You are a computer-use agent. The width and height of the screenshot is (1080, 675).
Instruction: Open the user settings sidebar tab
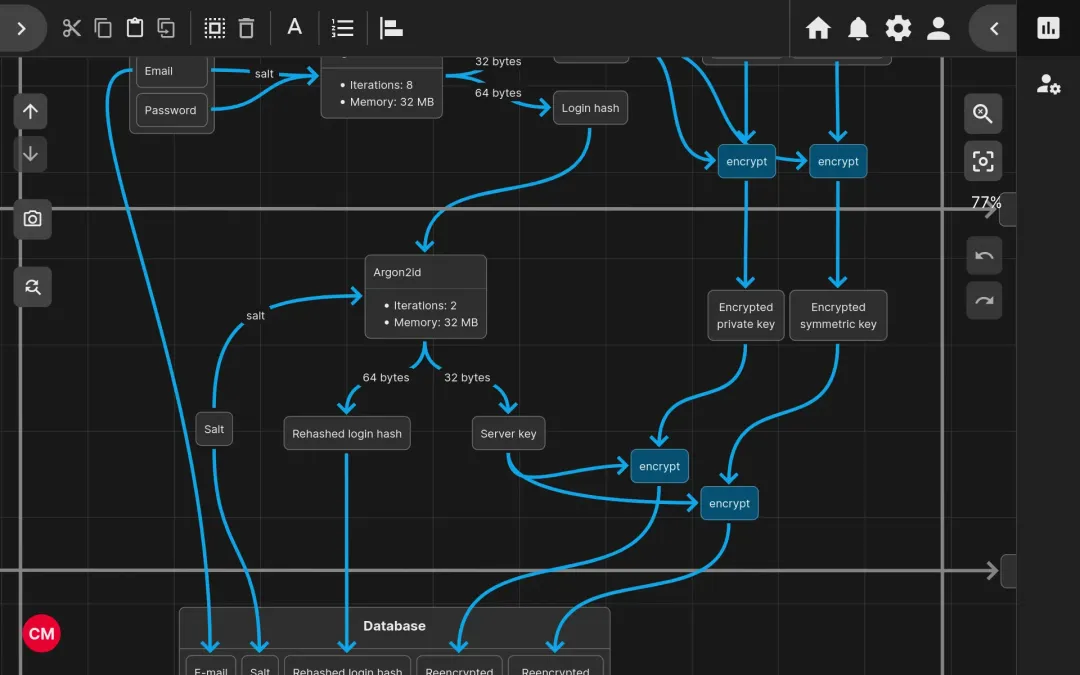[x=1048, y=85]
